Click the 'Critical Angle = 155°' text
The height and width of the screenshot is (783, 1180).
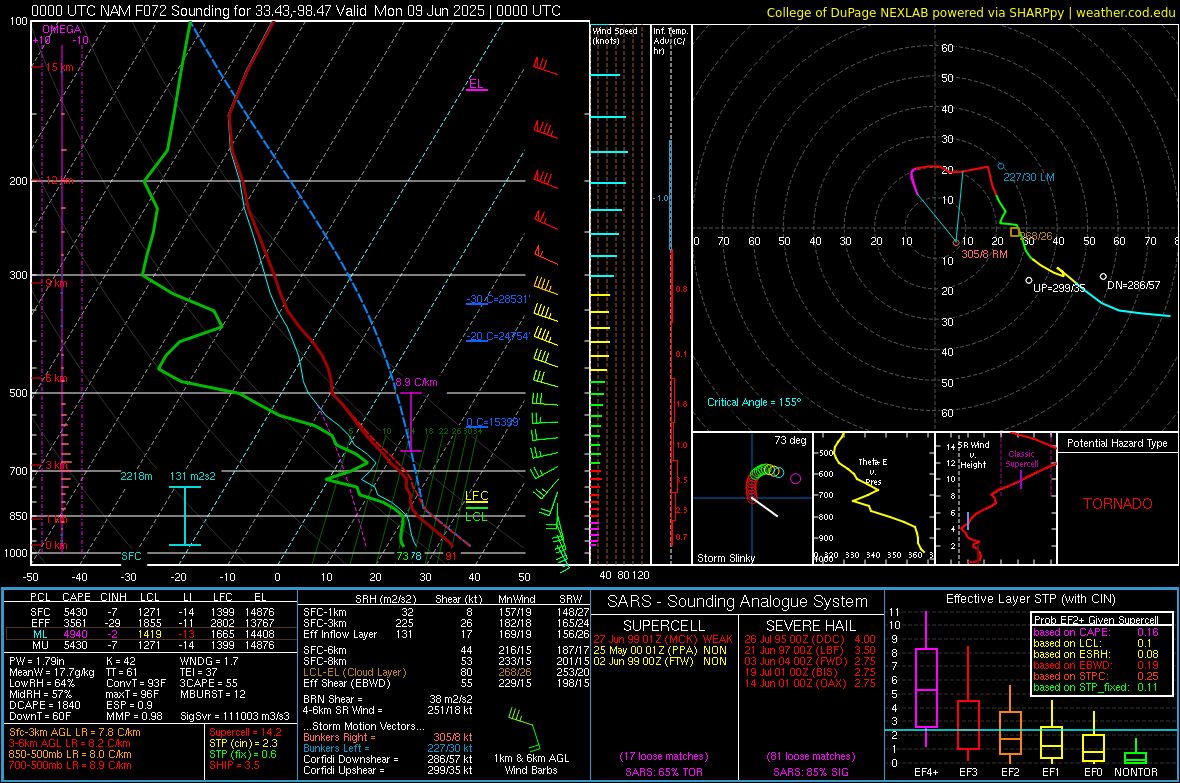pyautogui.click(x=754, y=402)
